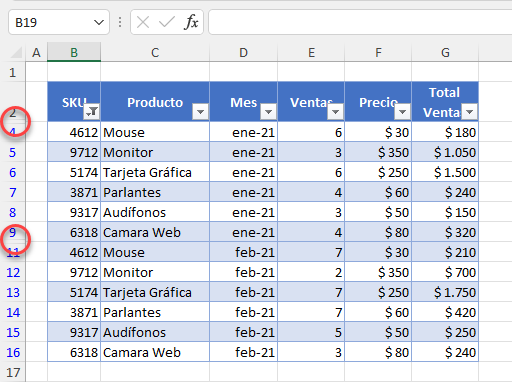Open the Precio column filter dropdown
This screenshot has width=512, height=382.
402,111
